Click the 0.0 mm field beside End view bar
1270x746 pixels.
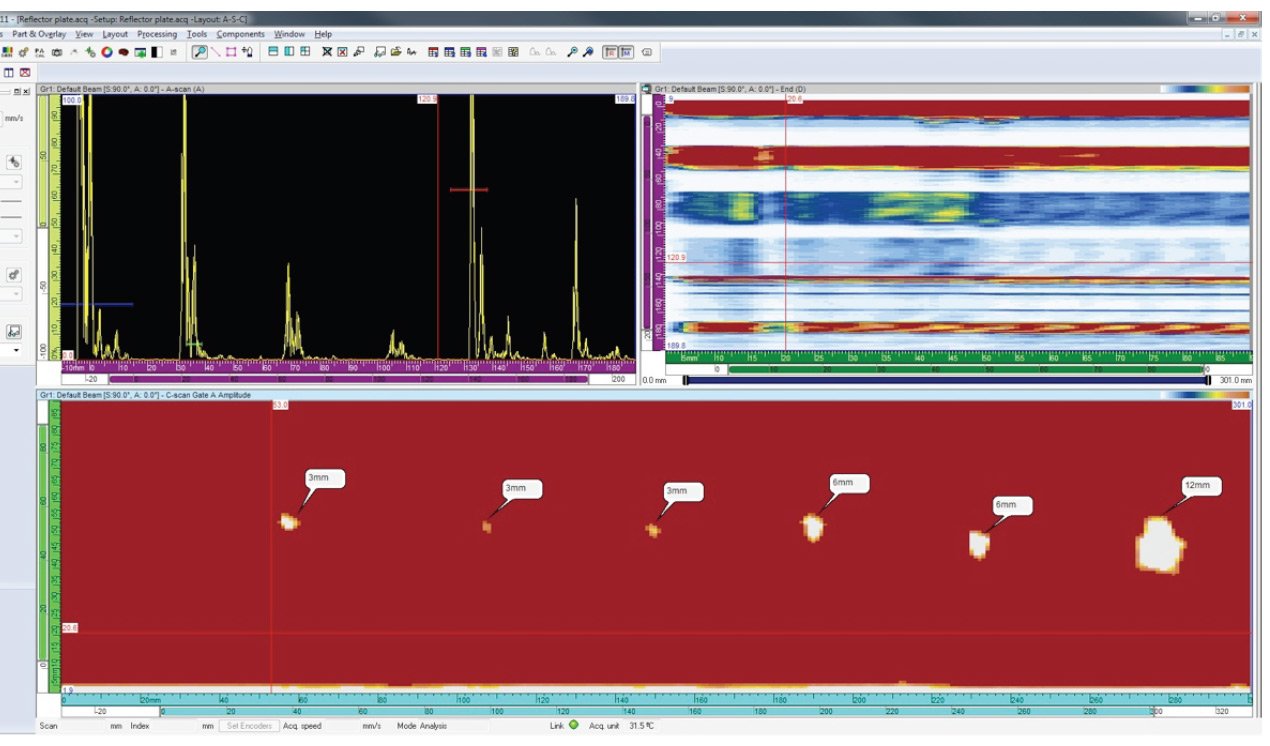656,379
